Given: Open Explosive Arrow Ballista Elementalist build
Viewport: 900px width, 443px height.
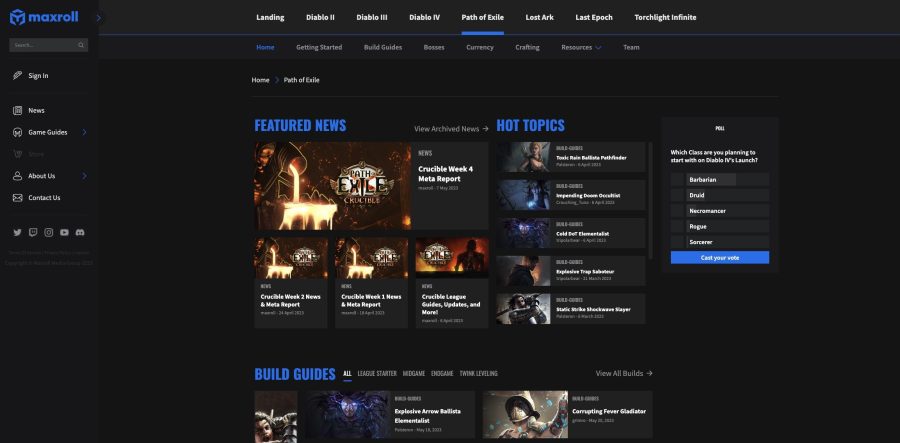Looking at the screenshot, I should tap(390, 415).
